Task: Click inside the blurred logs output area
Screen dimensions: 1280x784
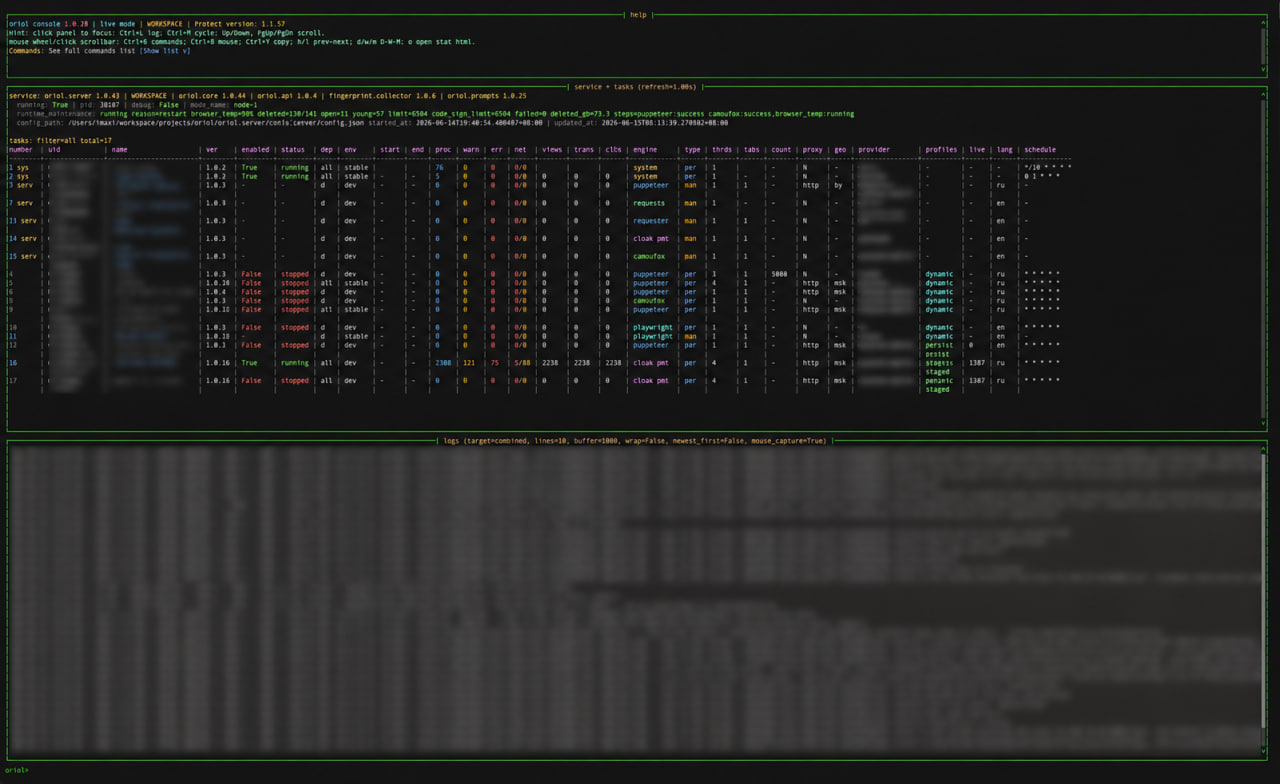Action: click(637, 600)
